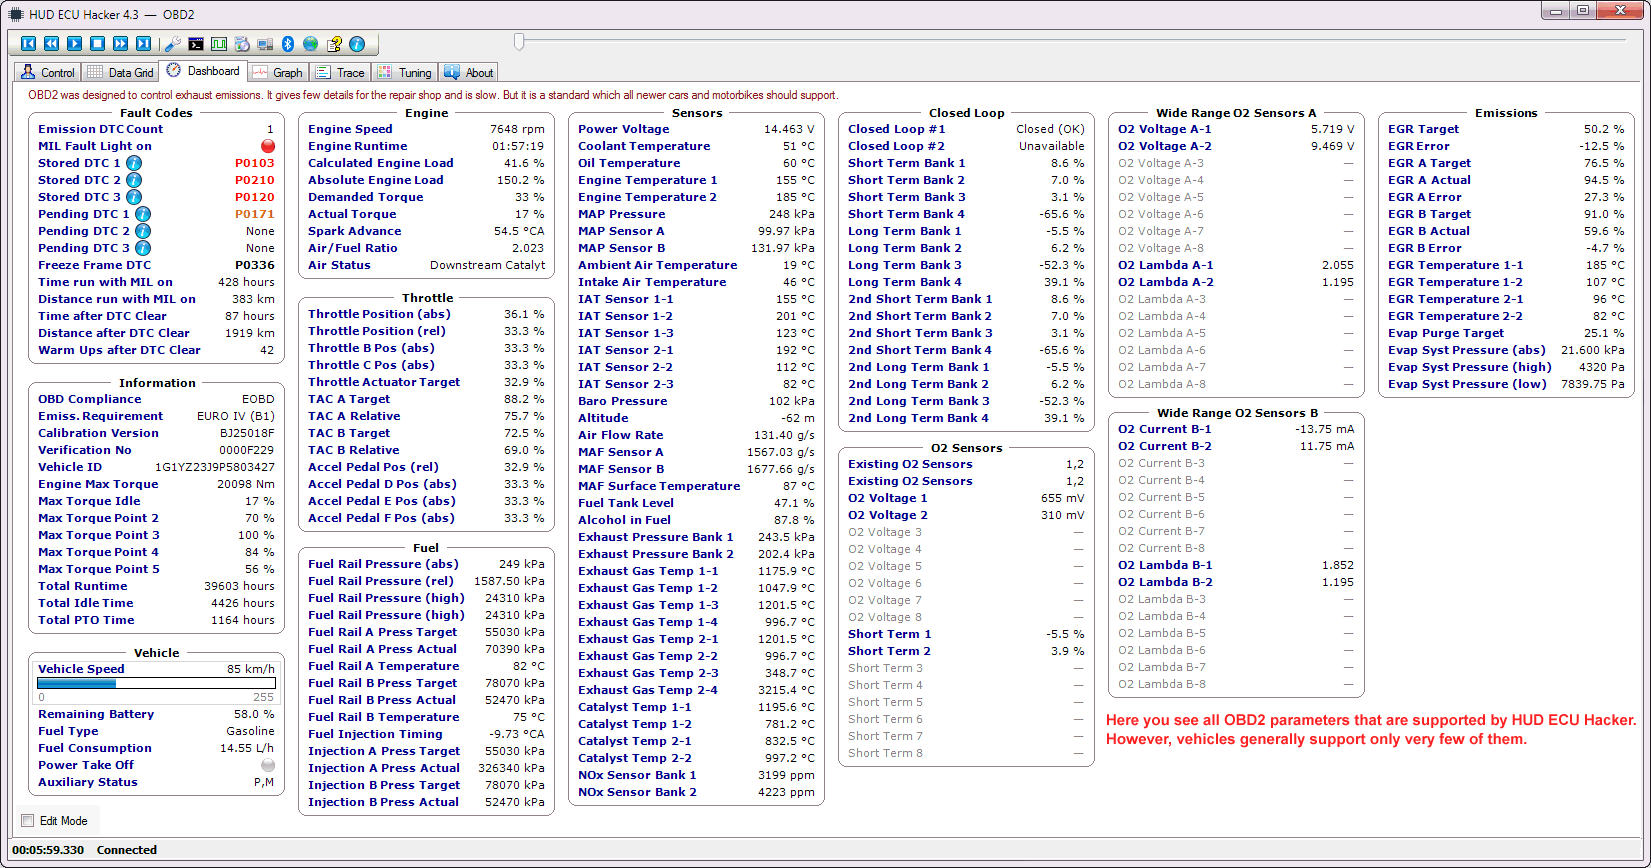Click the Fuel Injection Timing label
This screenshot has height=868, width=1651.
pos(375,734)
